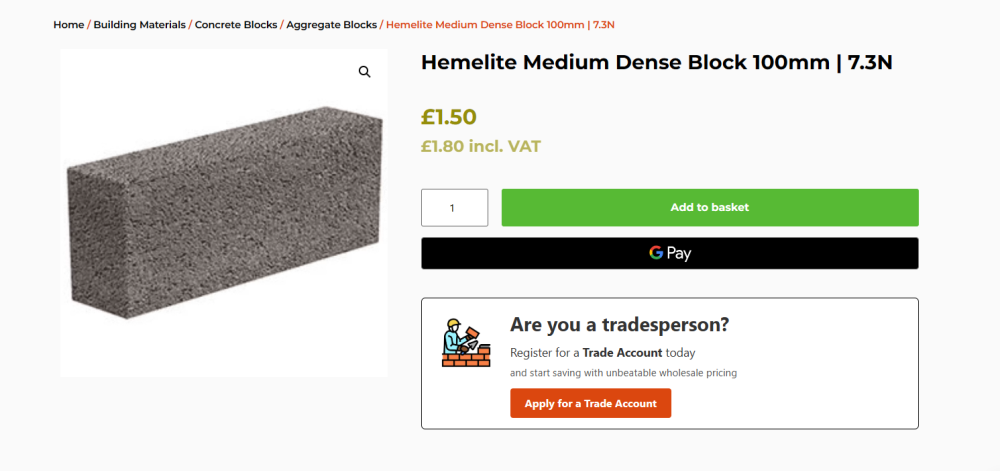The height and width of the screenshot is (471, 1000).
Task: Apply for a Trade Account
Action: pos(590,403)
